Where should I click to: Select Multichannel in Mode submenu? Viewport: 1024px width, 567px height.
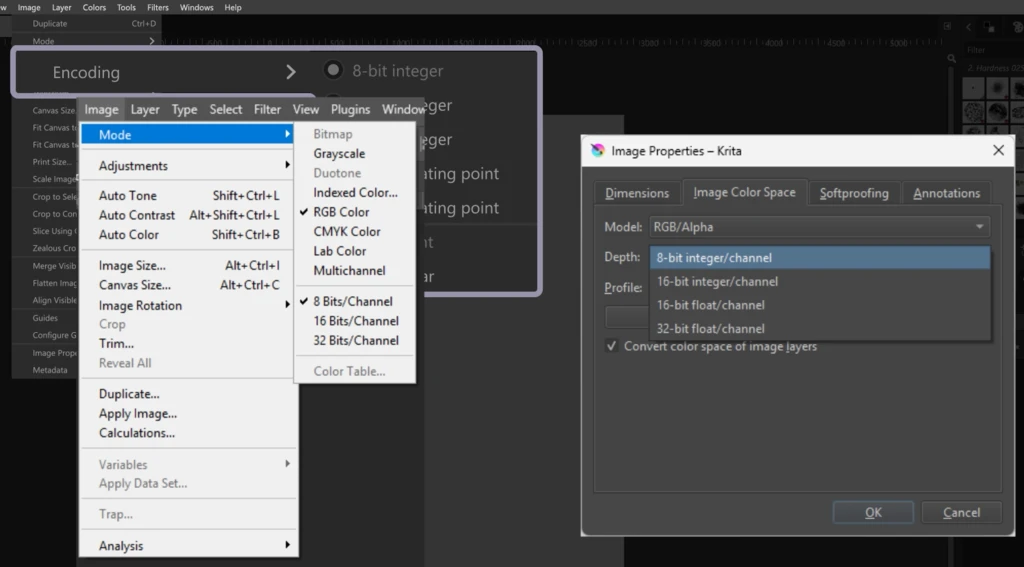point(355,270)
